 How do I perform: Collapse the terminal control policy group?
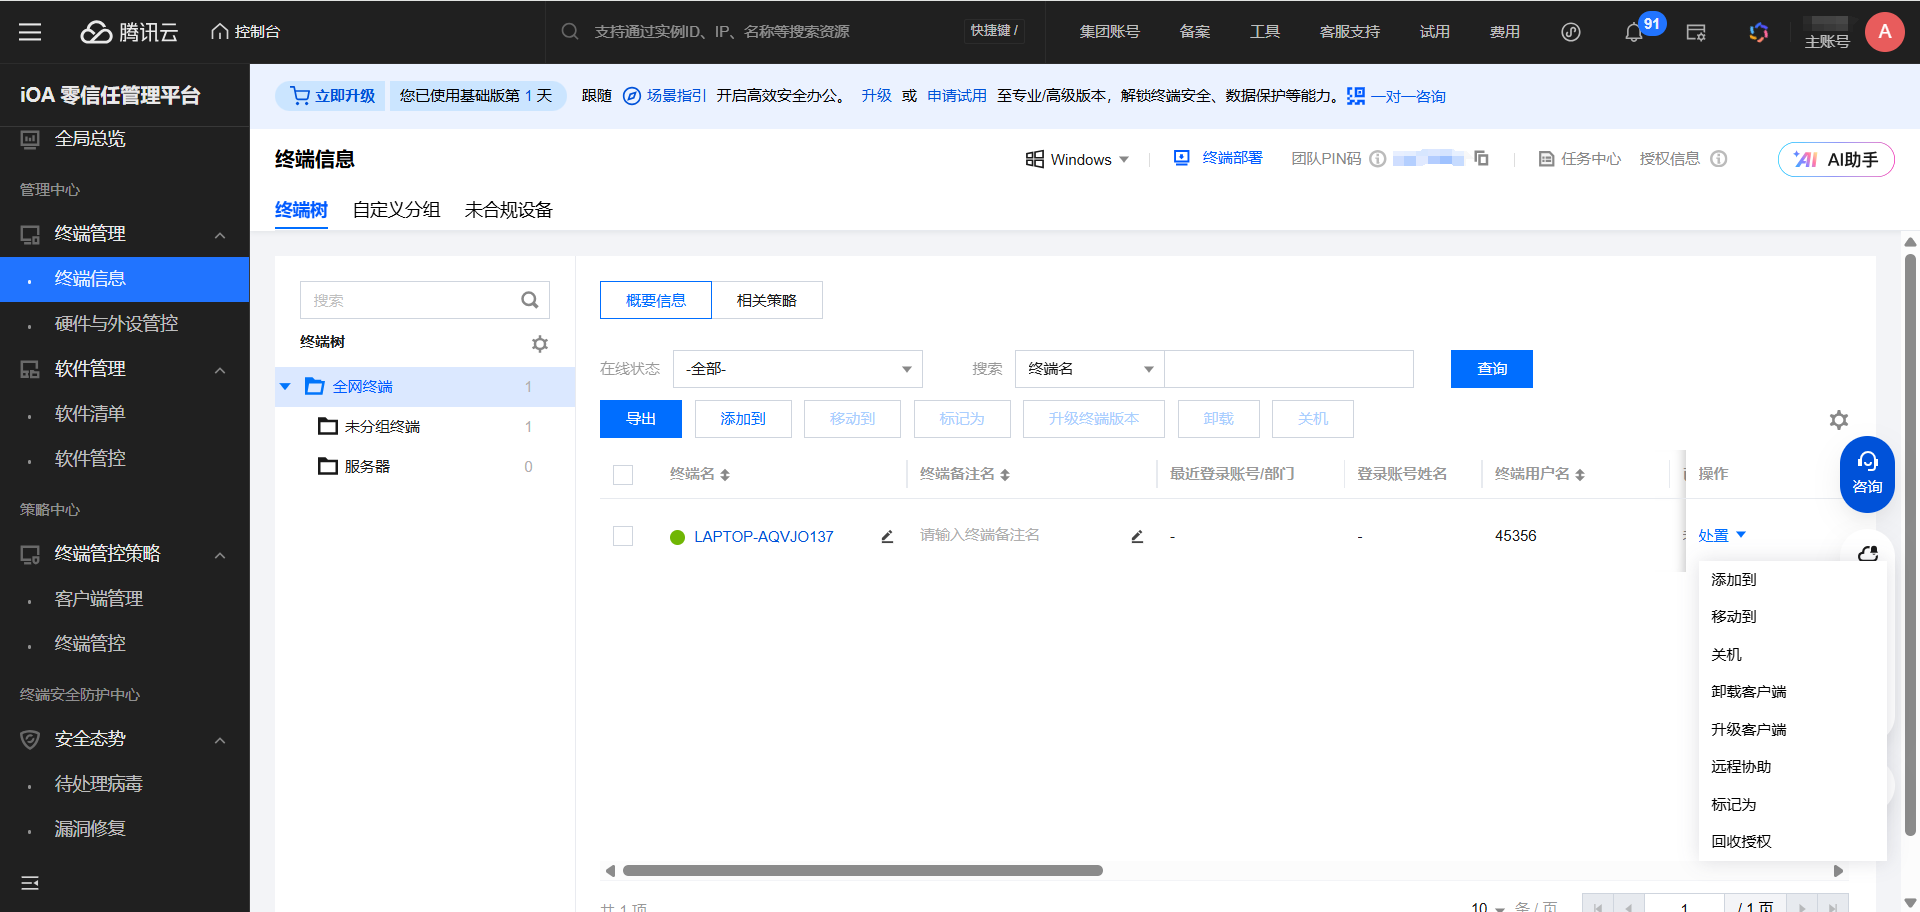pyautogui.click(x=220, y=555)
